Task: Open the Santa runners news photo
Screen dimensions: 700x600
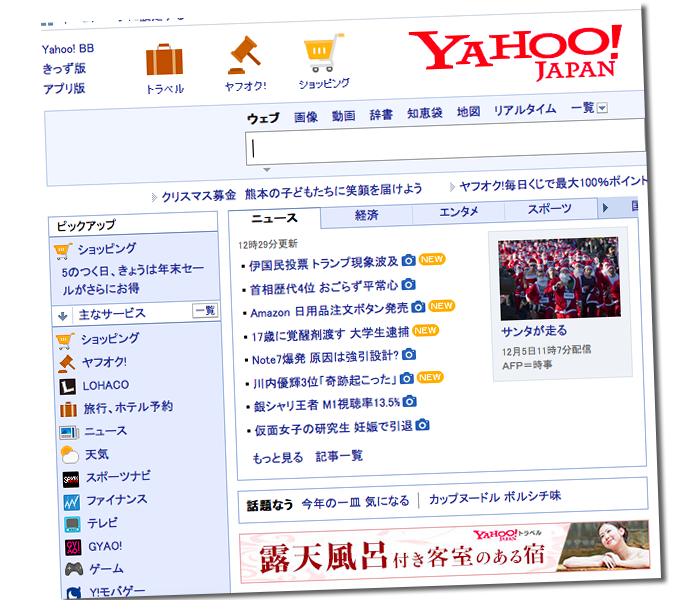Action: coord(559,279)
